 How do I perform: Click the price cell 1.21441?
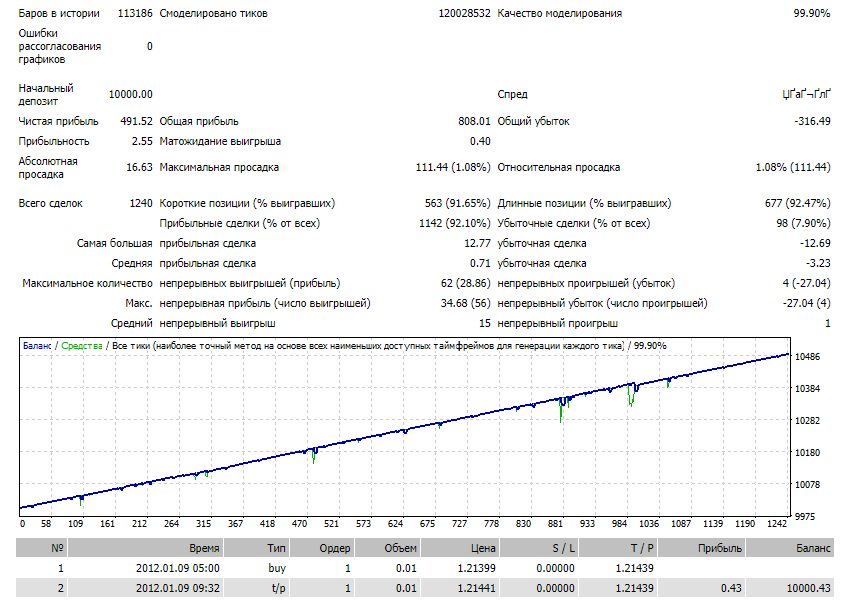(476, 588)
